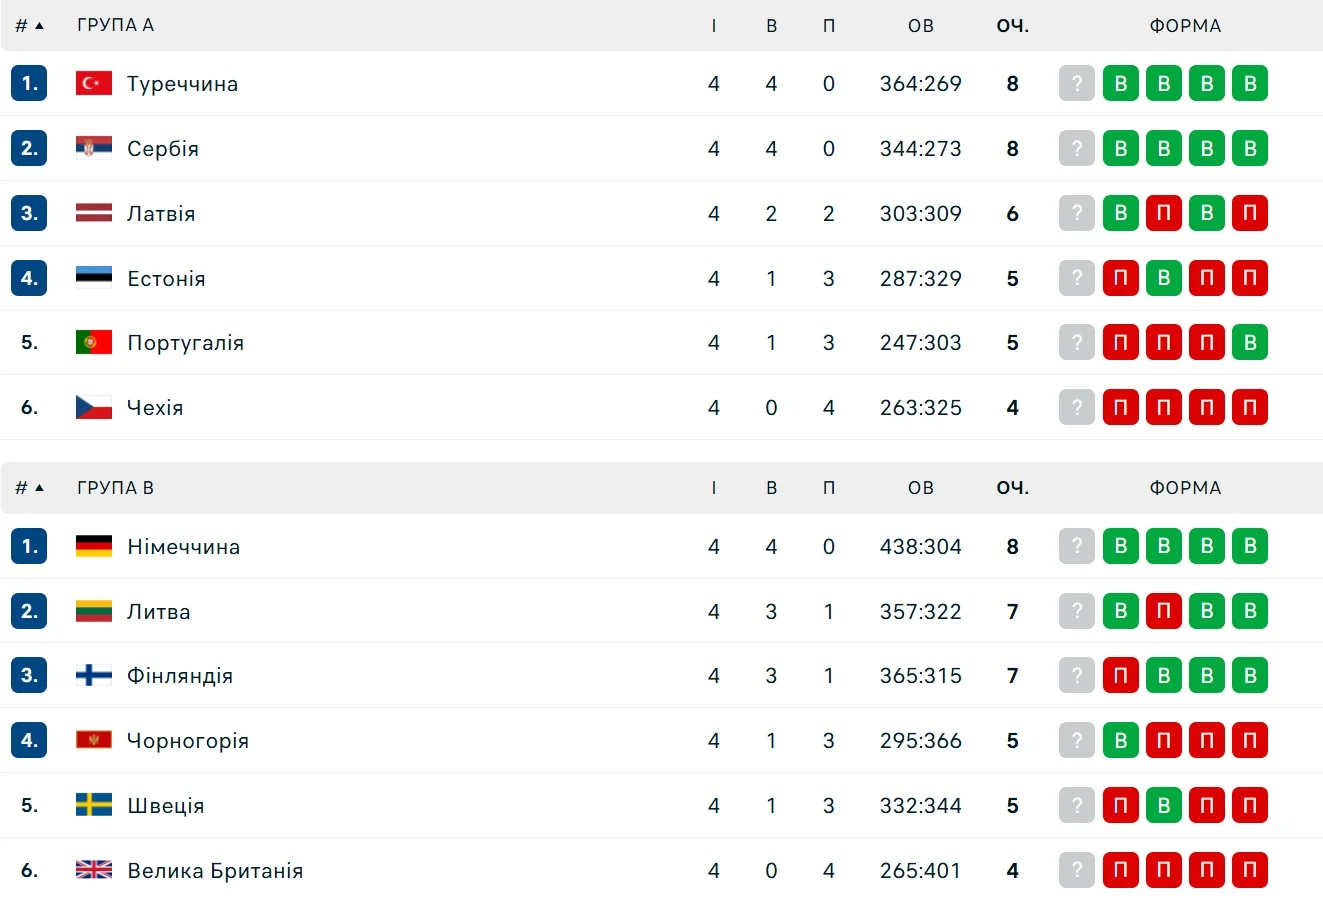Click the Great Britain flag icon
Screen dimensions: 1323x899
point(94,871)
